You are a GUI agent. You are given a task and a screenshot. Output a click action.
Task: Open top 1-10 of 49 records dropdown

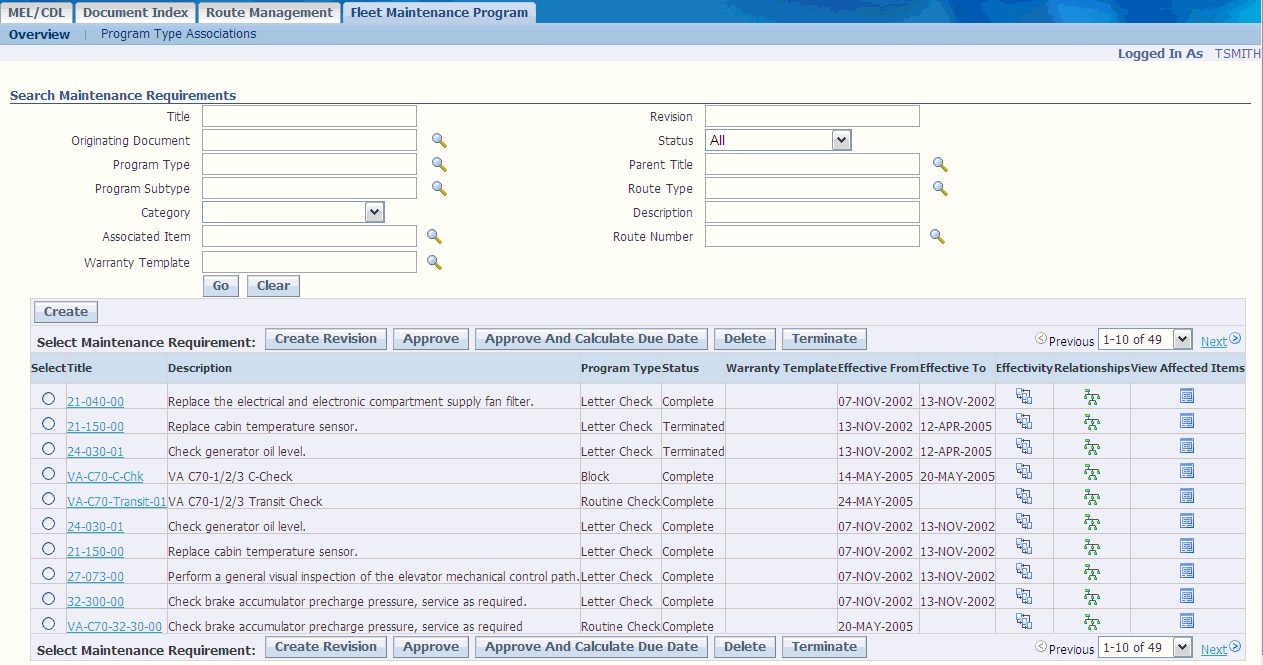[1145, 339]
